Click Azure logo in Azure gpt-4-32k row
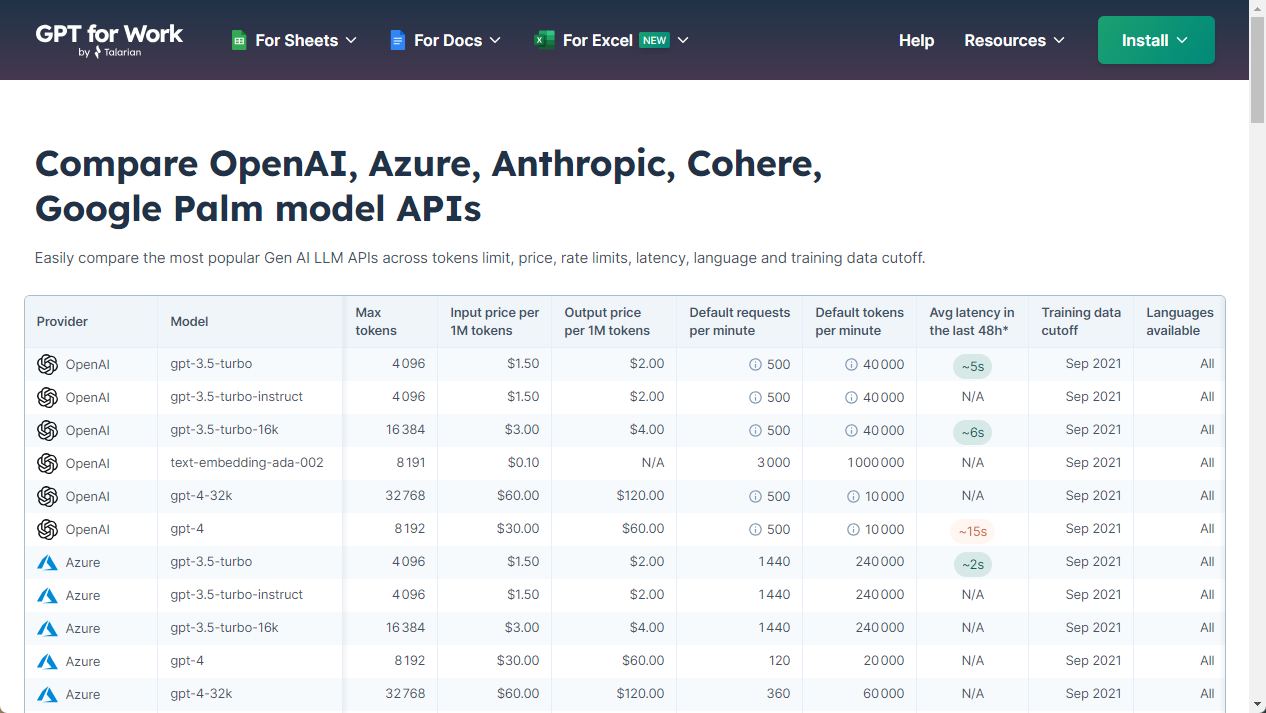The height and width of the screenshot is (713, 1266). pos(47,694)
